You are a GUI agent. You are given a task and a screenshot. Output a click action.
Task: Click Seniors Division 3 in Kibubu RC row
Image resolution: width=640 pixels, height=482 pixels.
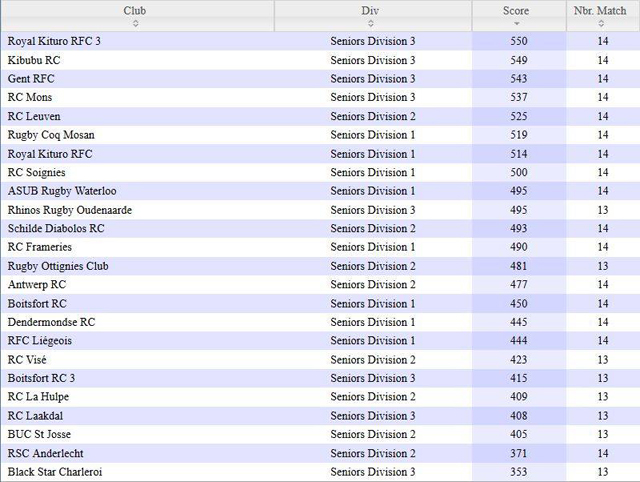(x=373, y=60)
